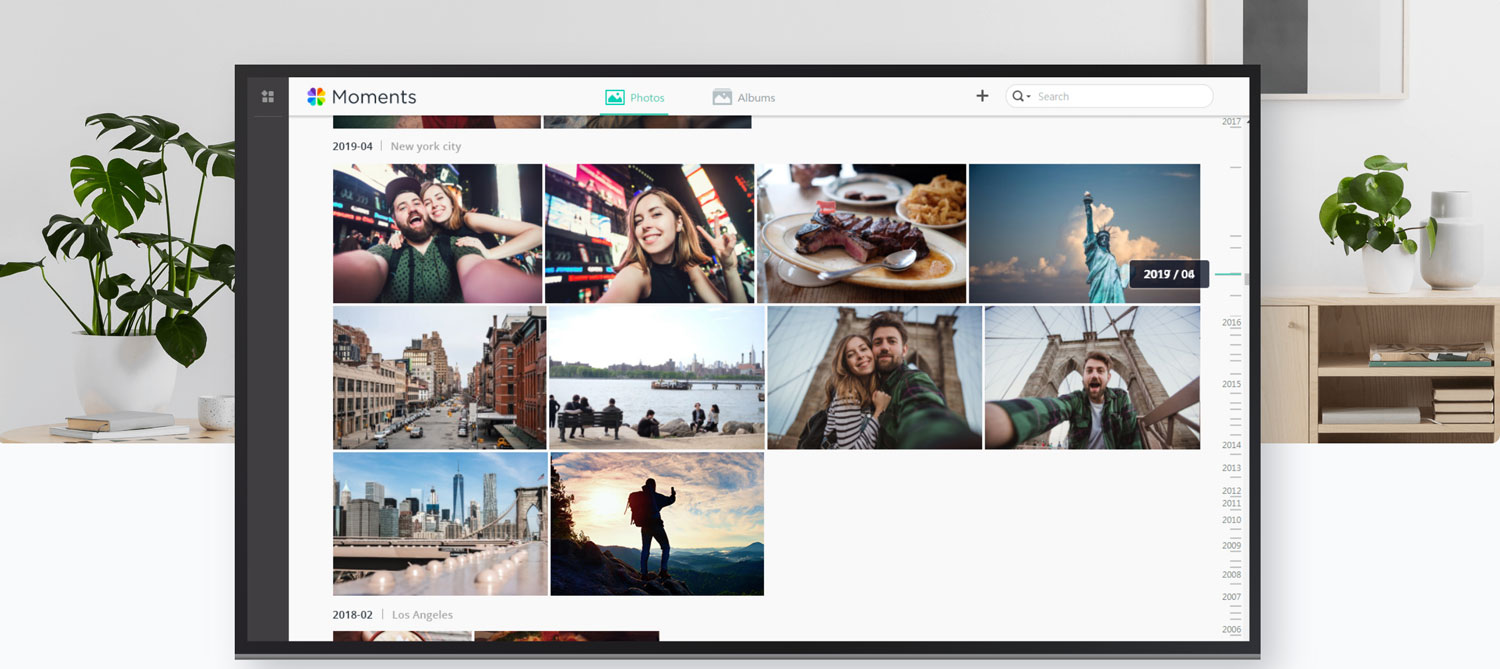The width and height of the screenshot is (1500, 669).
Task: Select the Photos tab
Action: click(x=647, y=98)
